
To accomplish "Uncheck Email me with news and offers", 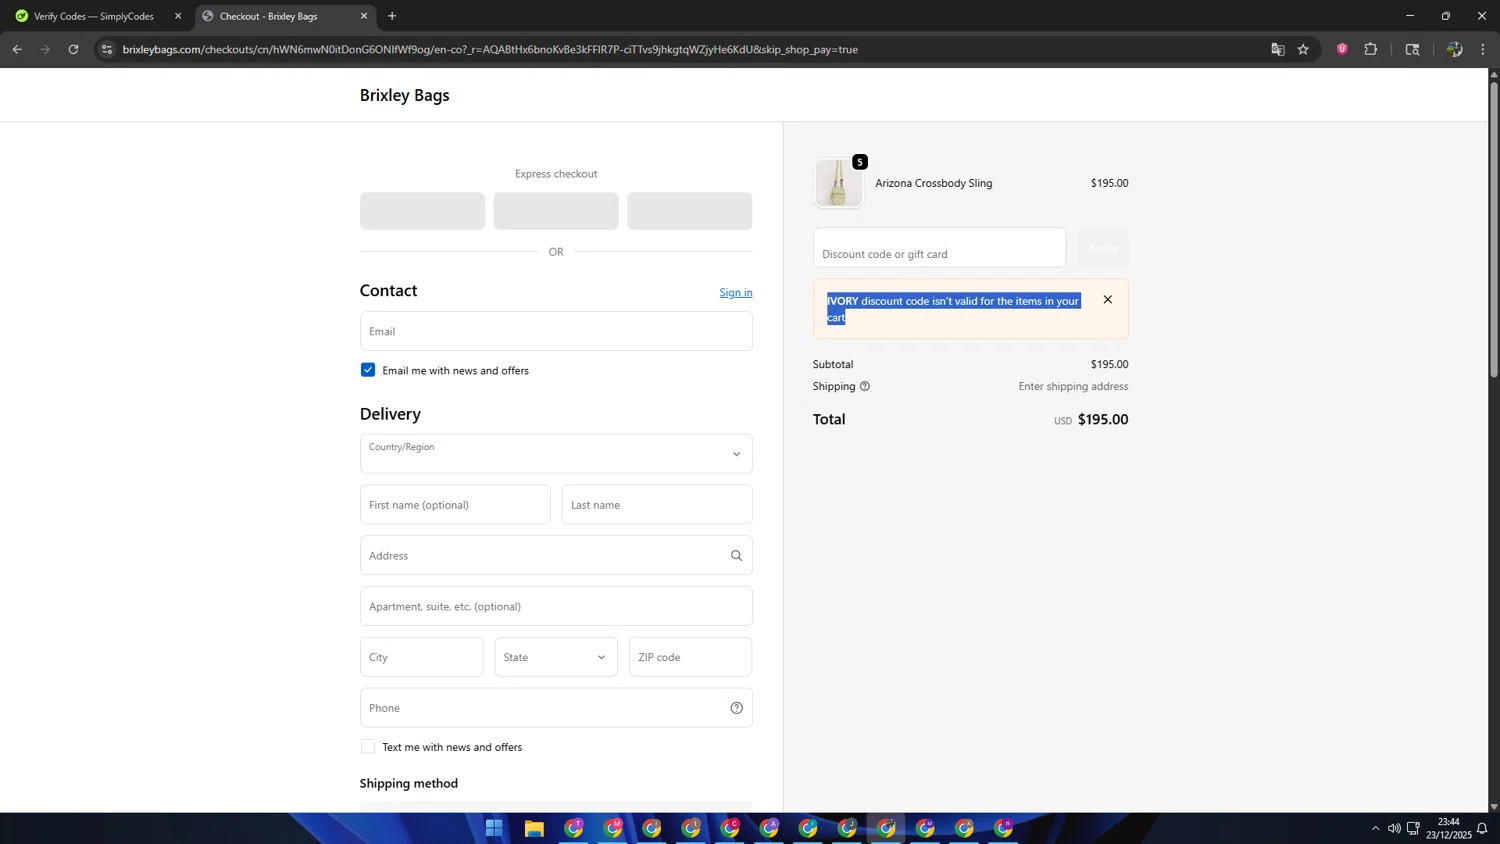I will 368,370.
